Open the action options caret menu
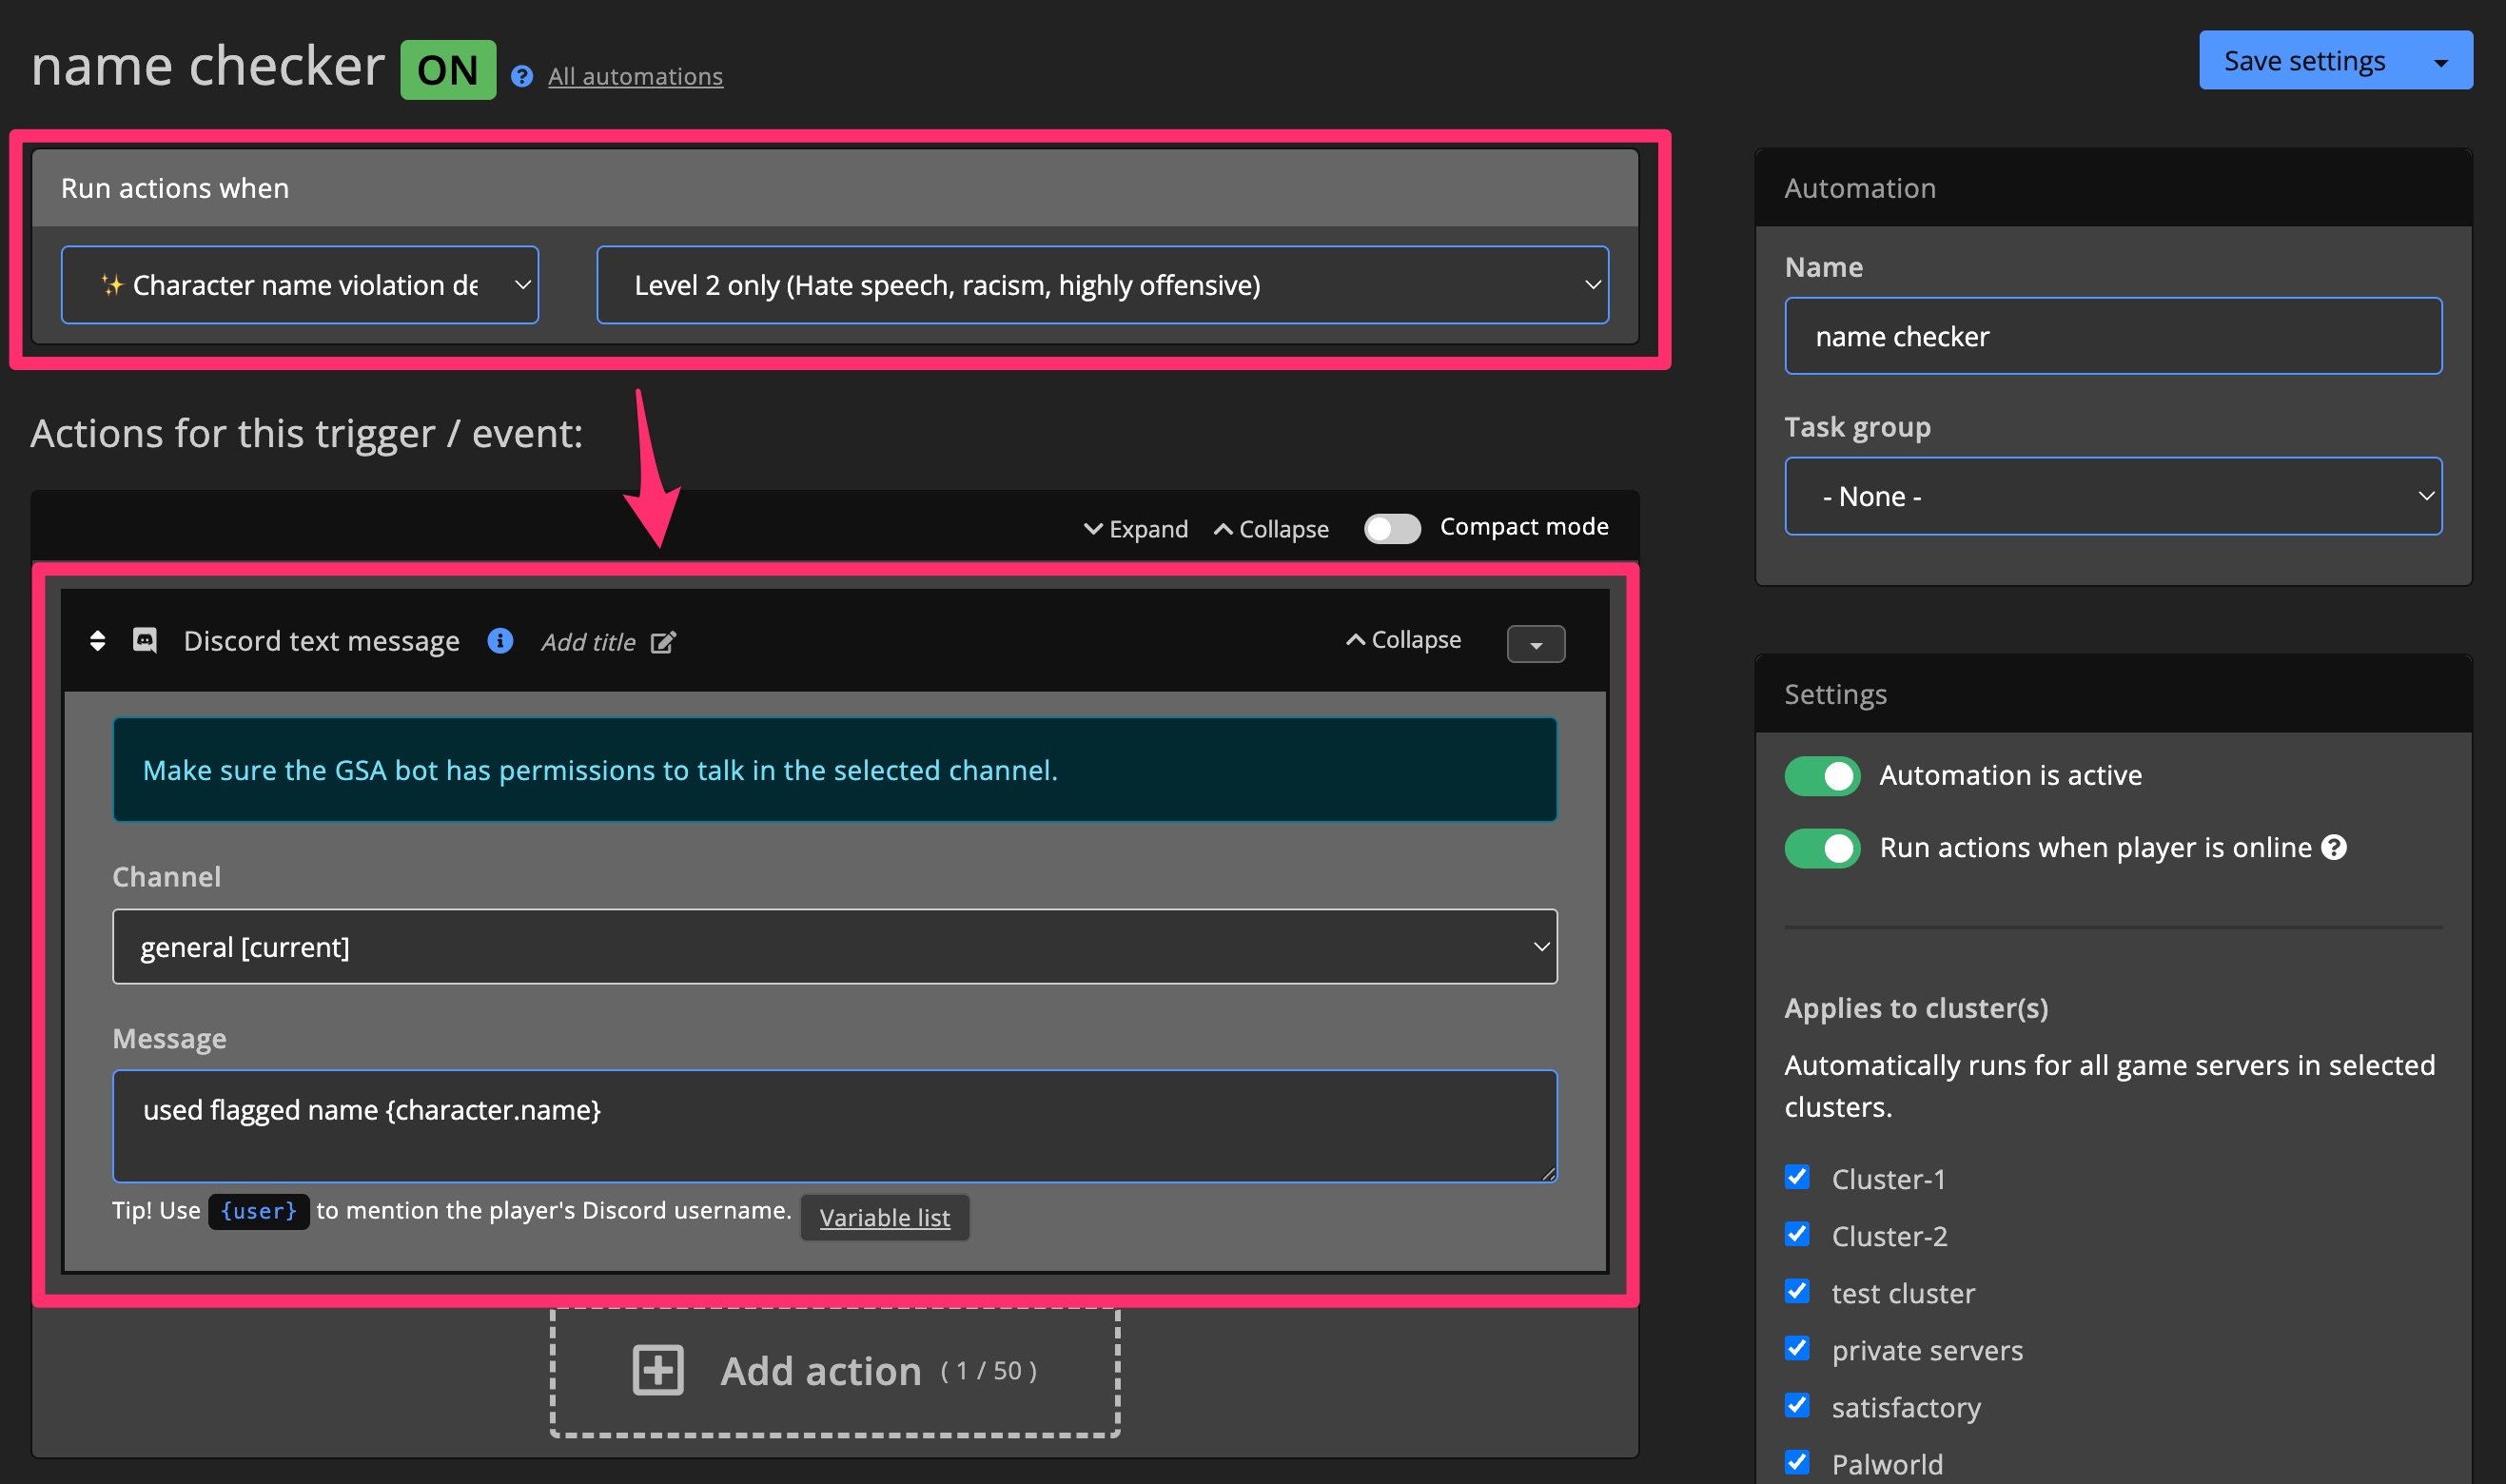The image size is (2506, 1484). coord(1535,644)
